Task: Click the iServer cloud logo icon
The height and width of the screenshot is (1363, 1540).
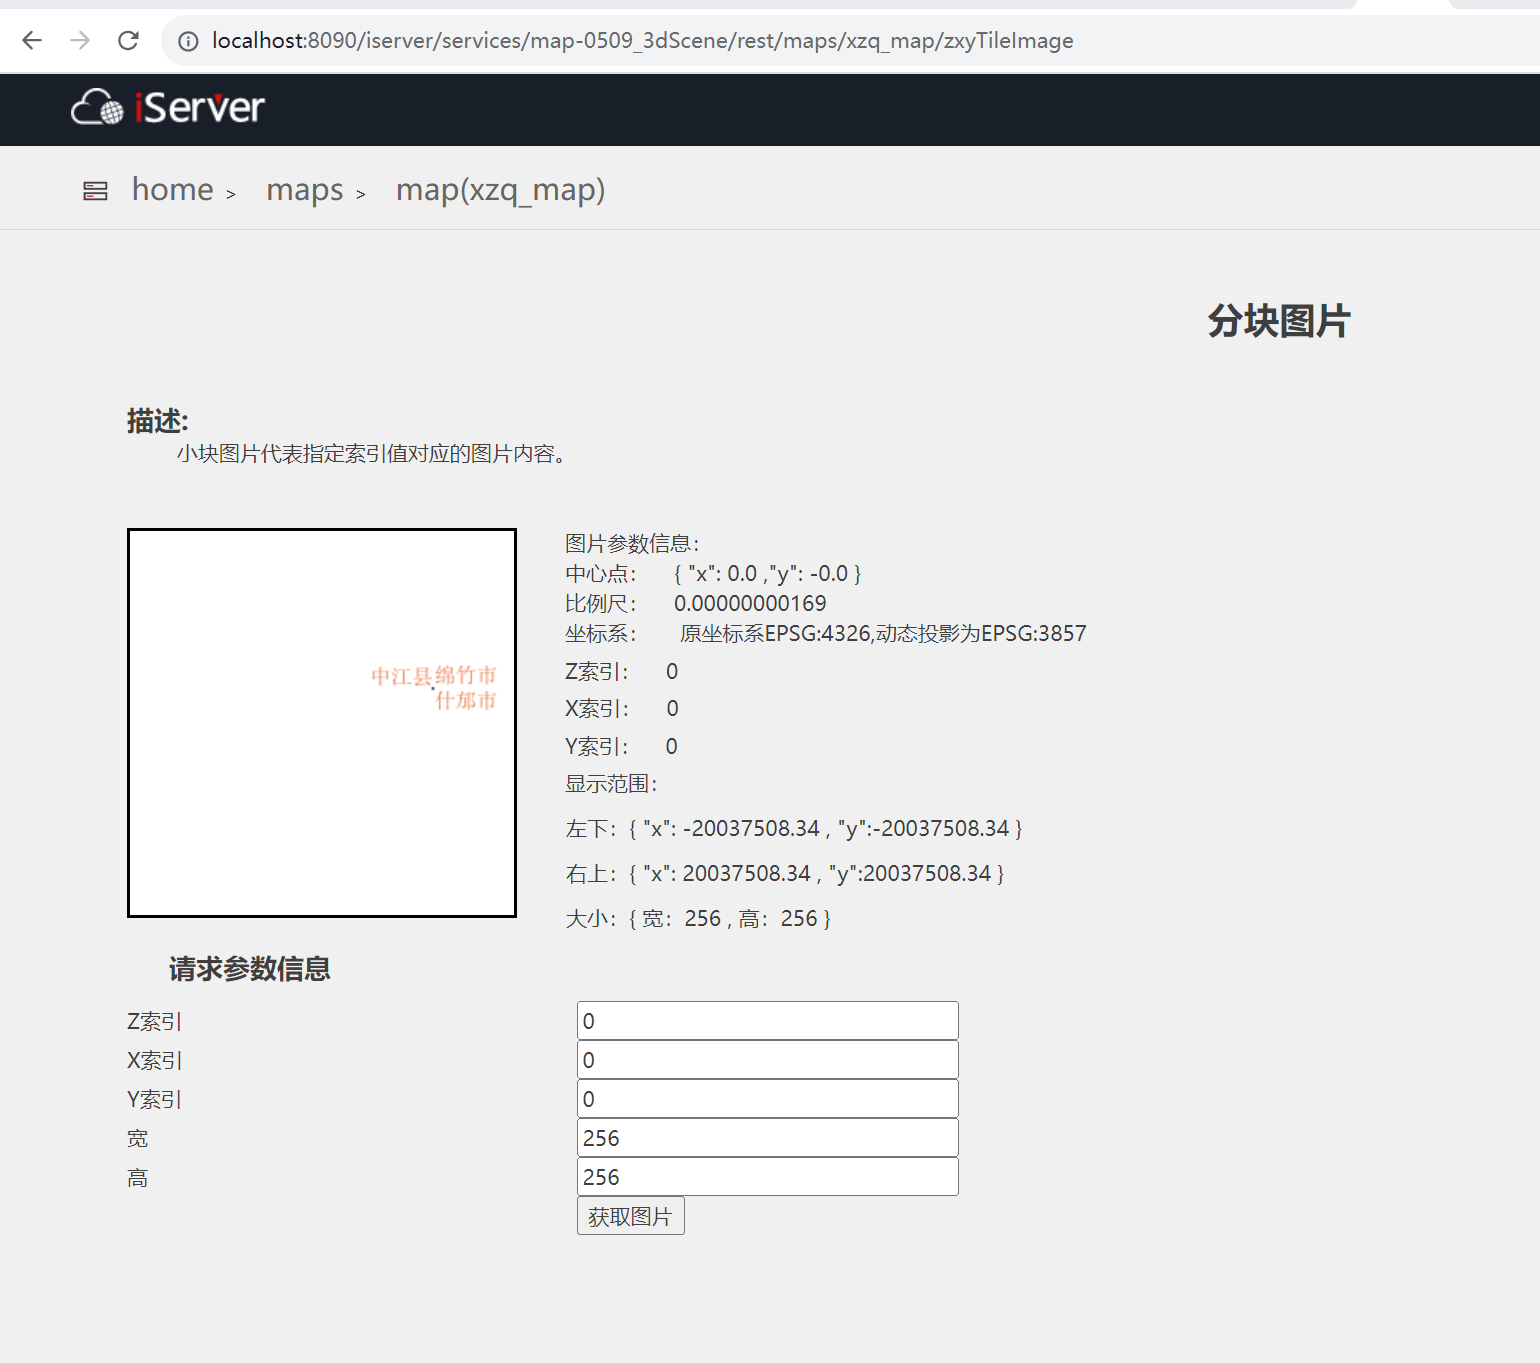Action: coord(97,107)
